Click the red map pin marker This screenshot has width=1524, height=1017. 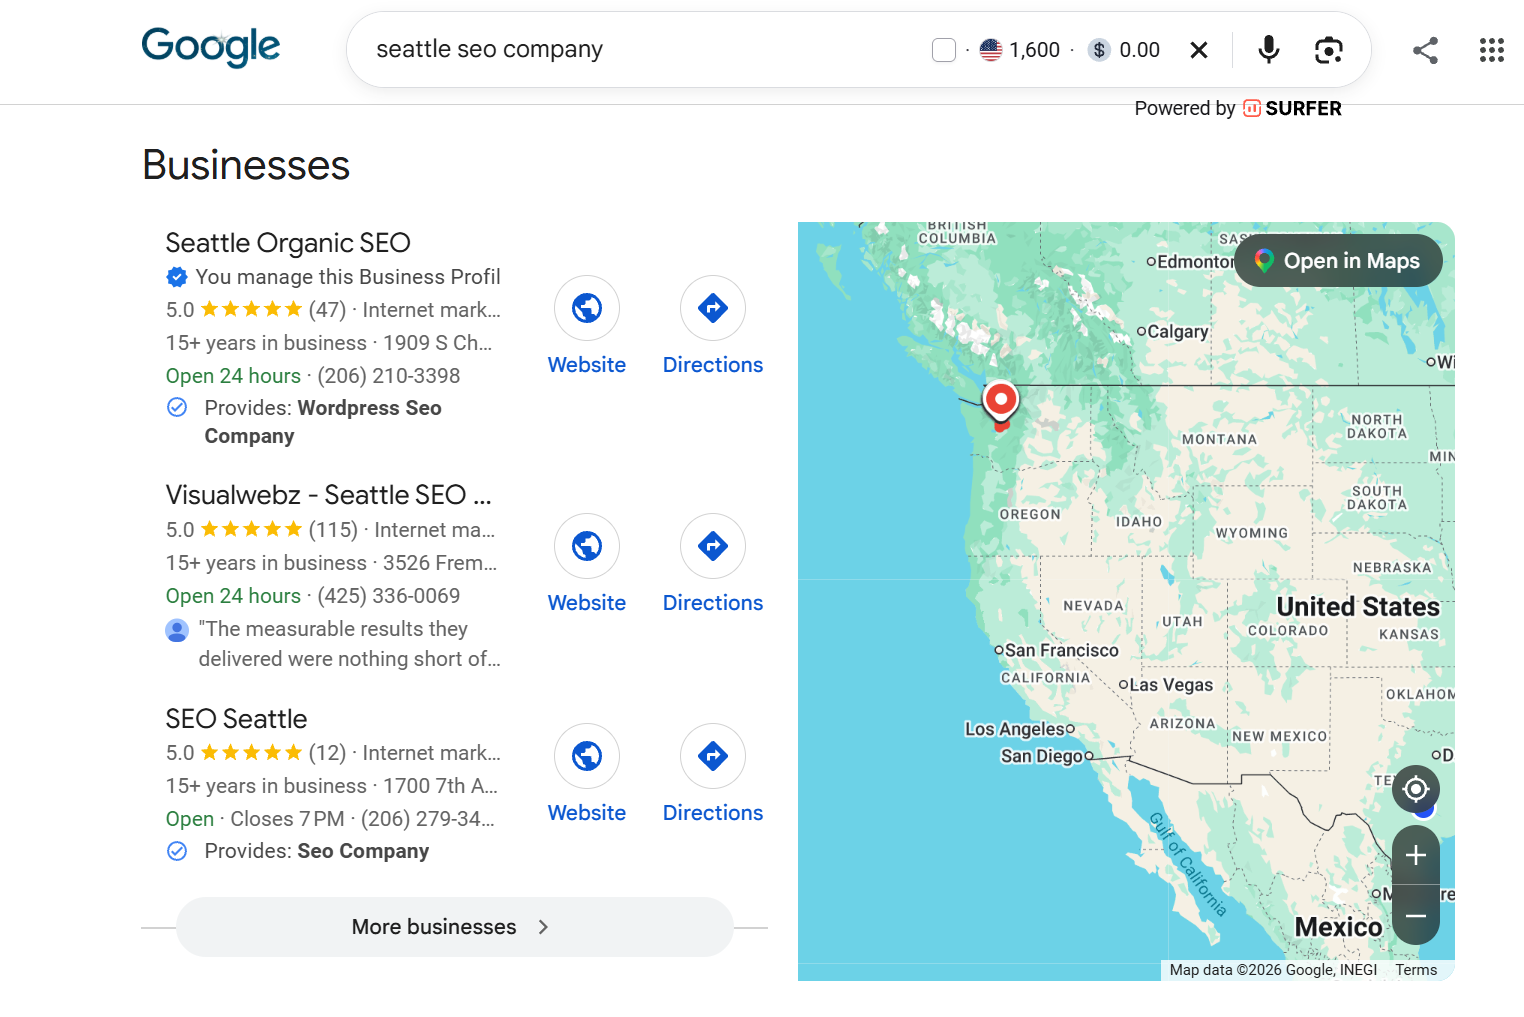coord(1001,402)
